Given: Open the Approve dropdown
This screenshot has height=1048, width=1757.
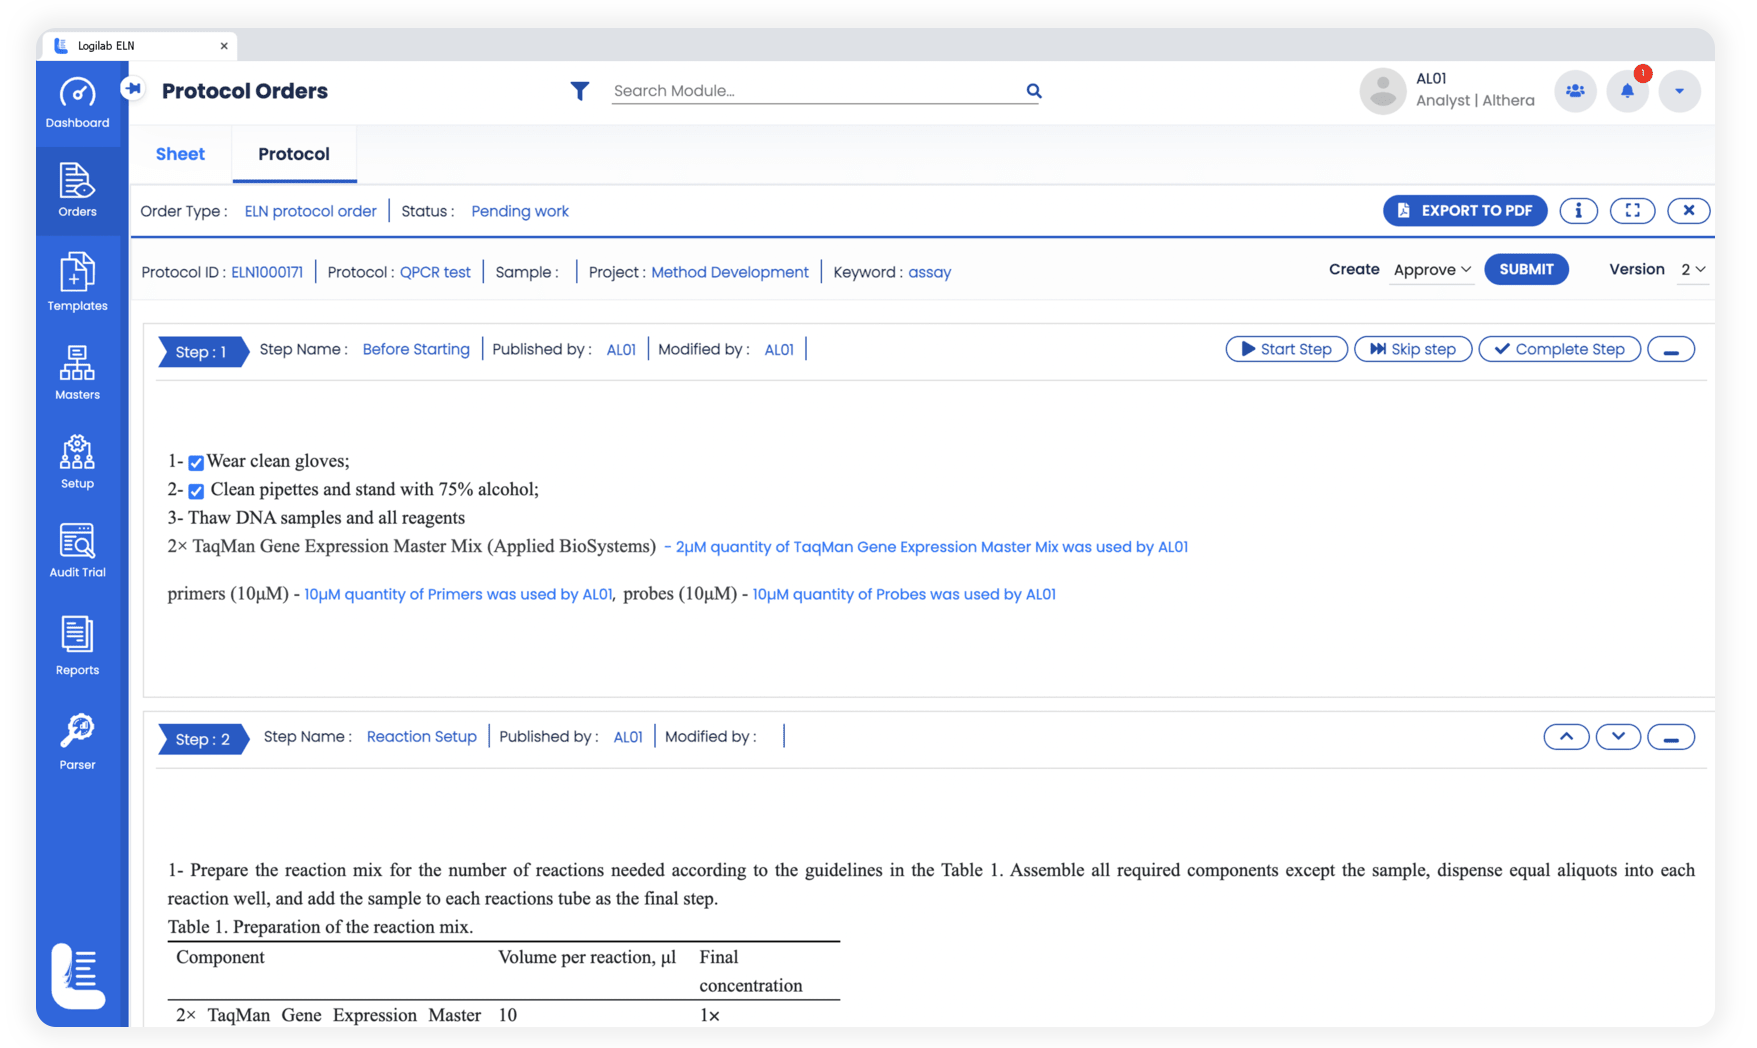Looking at the screenshot, I should click(1432, 270).
